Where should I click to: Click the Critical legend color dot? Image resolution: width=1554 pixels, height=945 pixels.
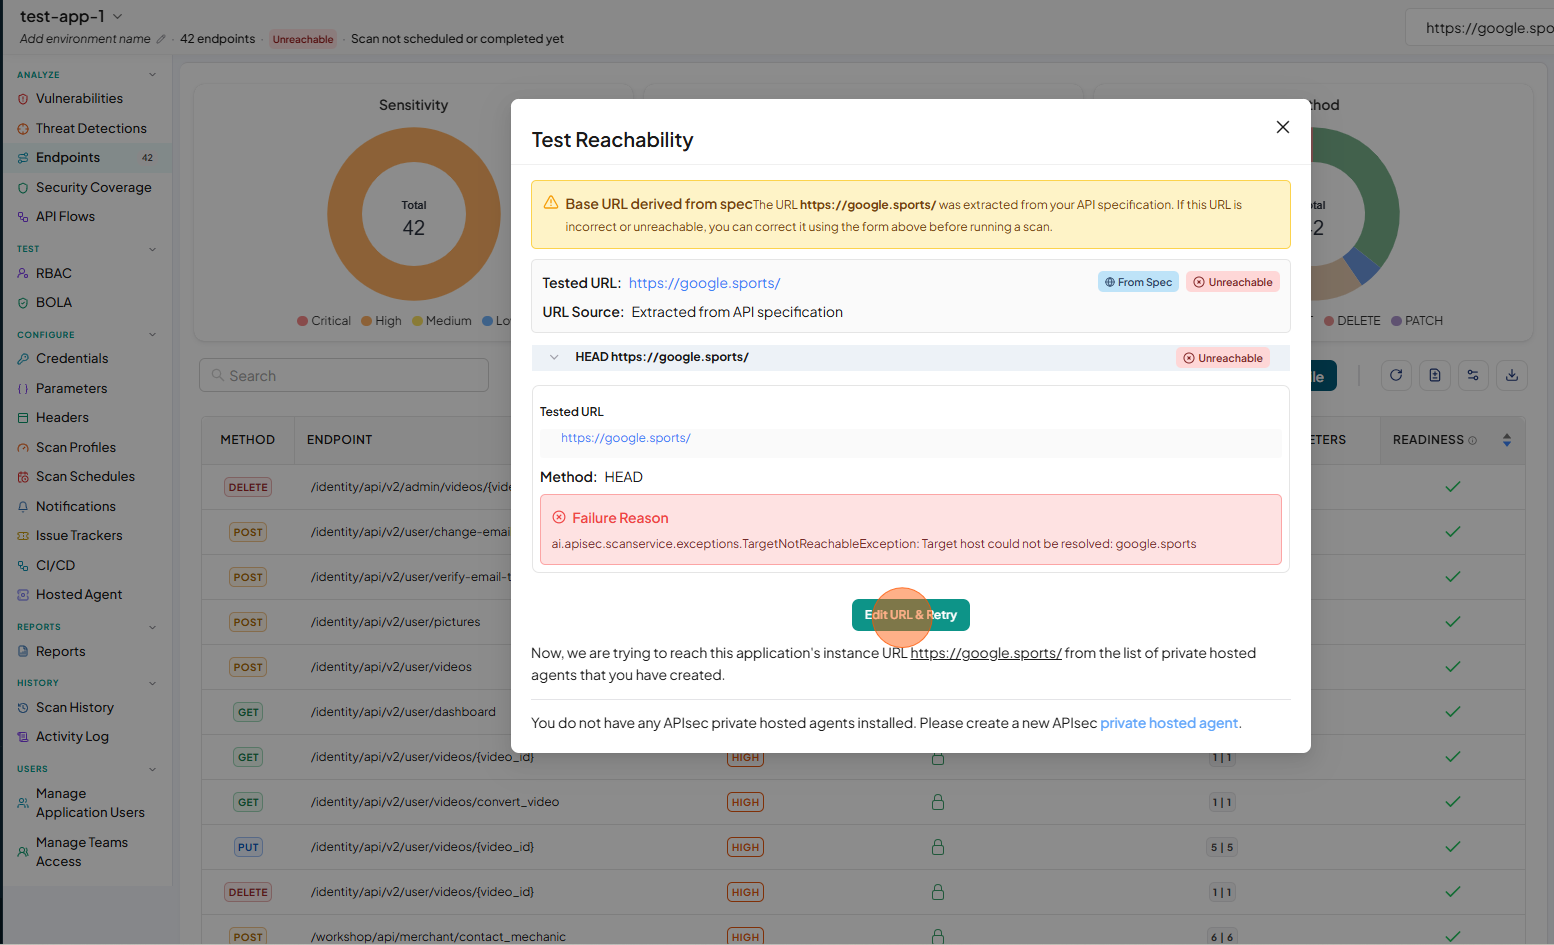[302, 321]
